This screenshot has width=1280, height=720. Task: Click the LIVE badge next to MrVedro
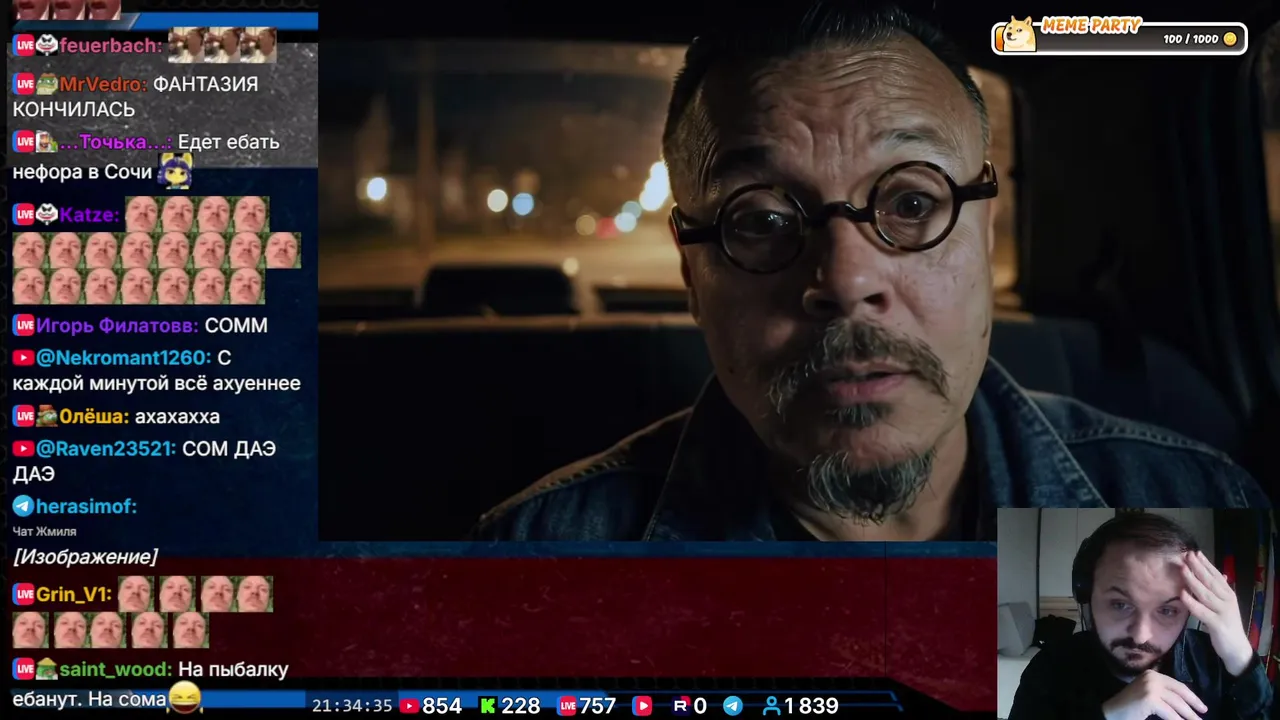pyautogui.click(x=24, y=84)
